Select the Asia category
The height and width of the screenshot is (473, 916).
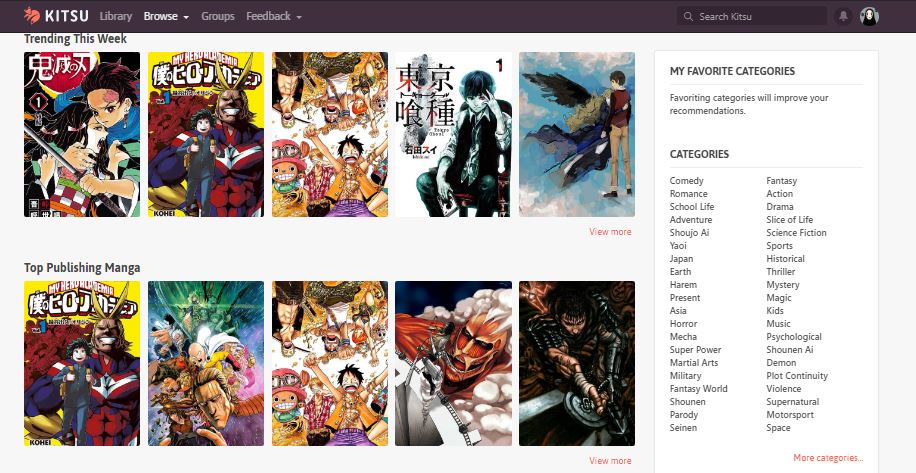coord(678,311)
